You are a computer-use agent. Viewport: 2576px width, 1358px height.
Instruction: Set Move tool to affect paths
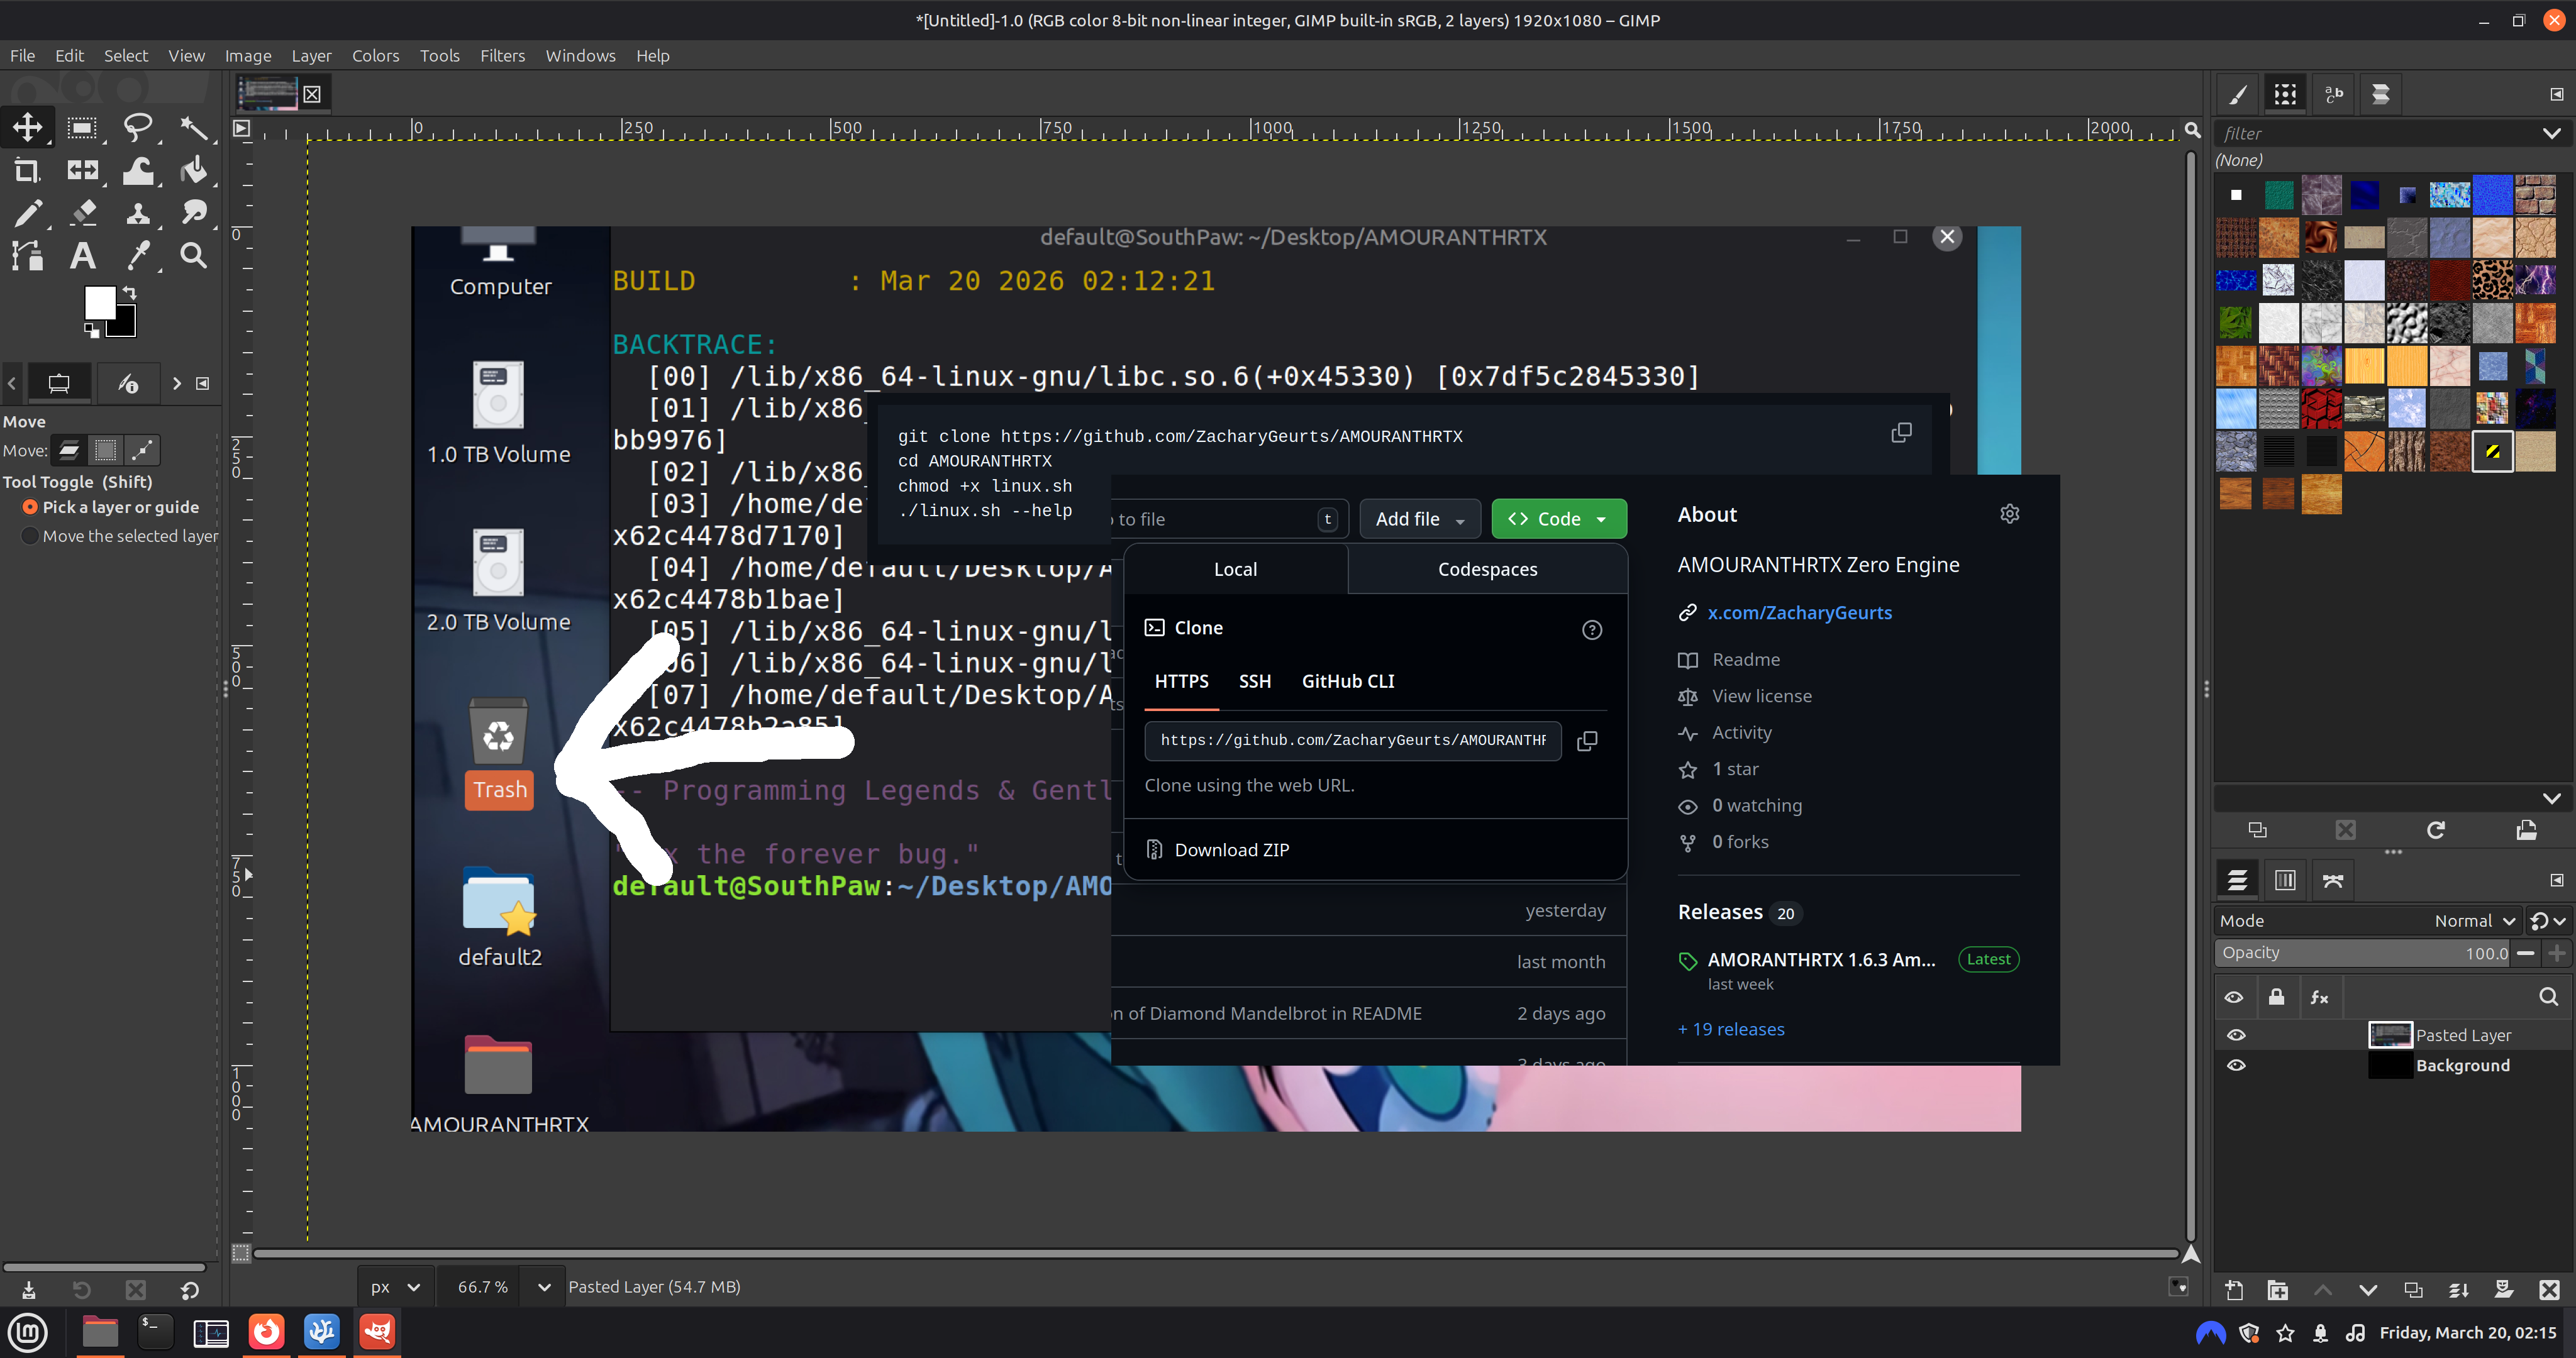[142, 450]
